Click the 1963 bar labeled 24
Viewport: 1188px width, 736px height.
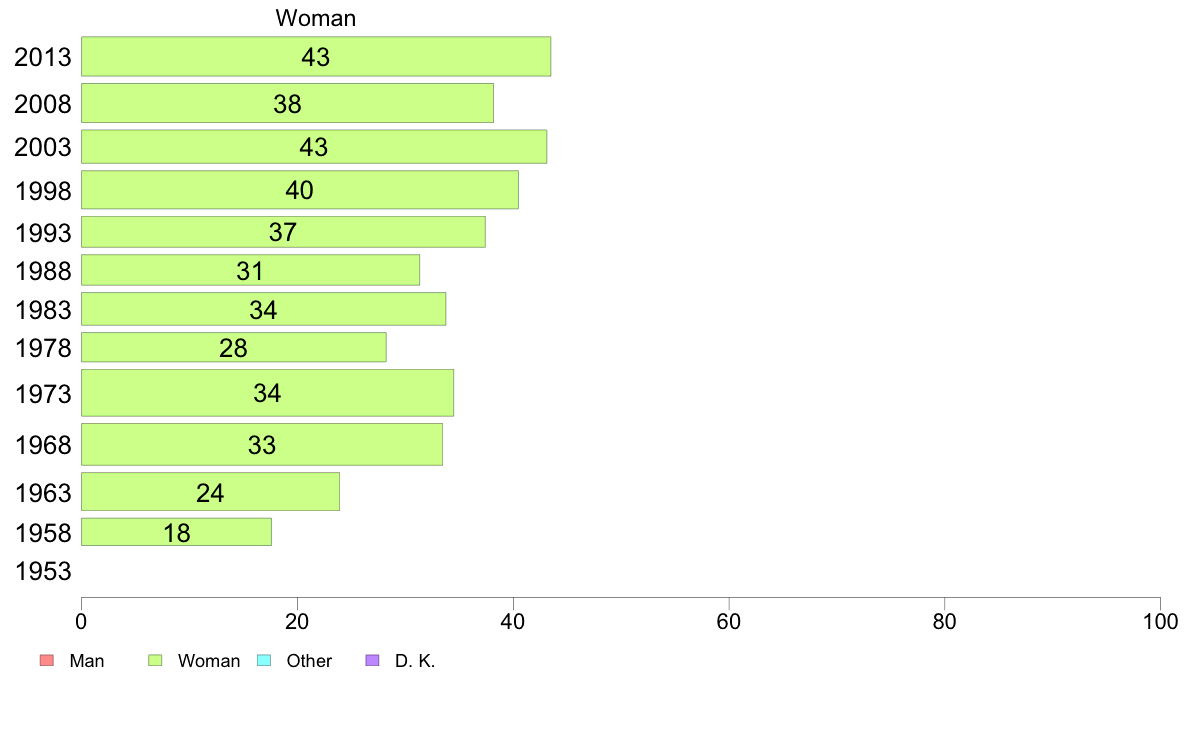pyautogui.click(x=210, y=492)
